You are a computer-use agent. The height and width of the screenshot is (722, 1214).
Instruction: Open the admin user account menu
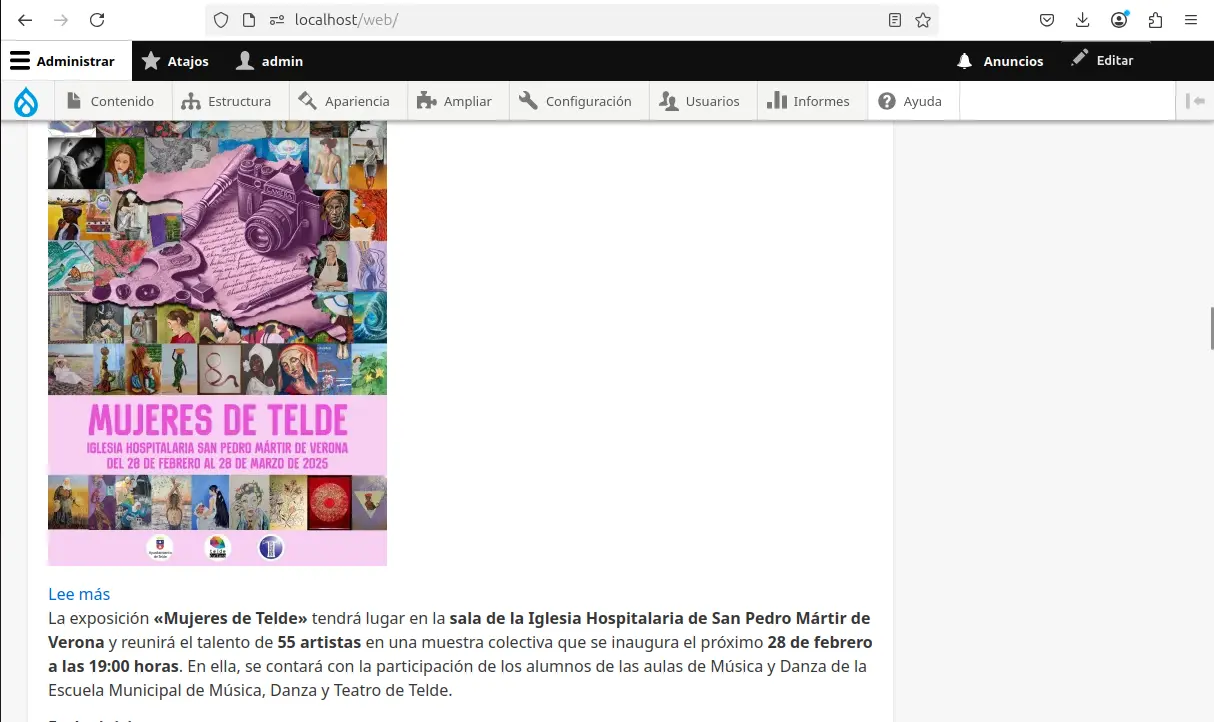tap(268, 61)
